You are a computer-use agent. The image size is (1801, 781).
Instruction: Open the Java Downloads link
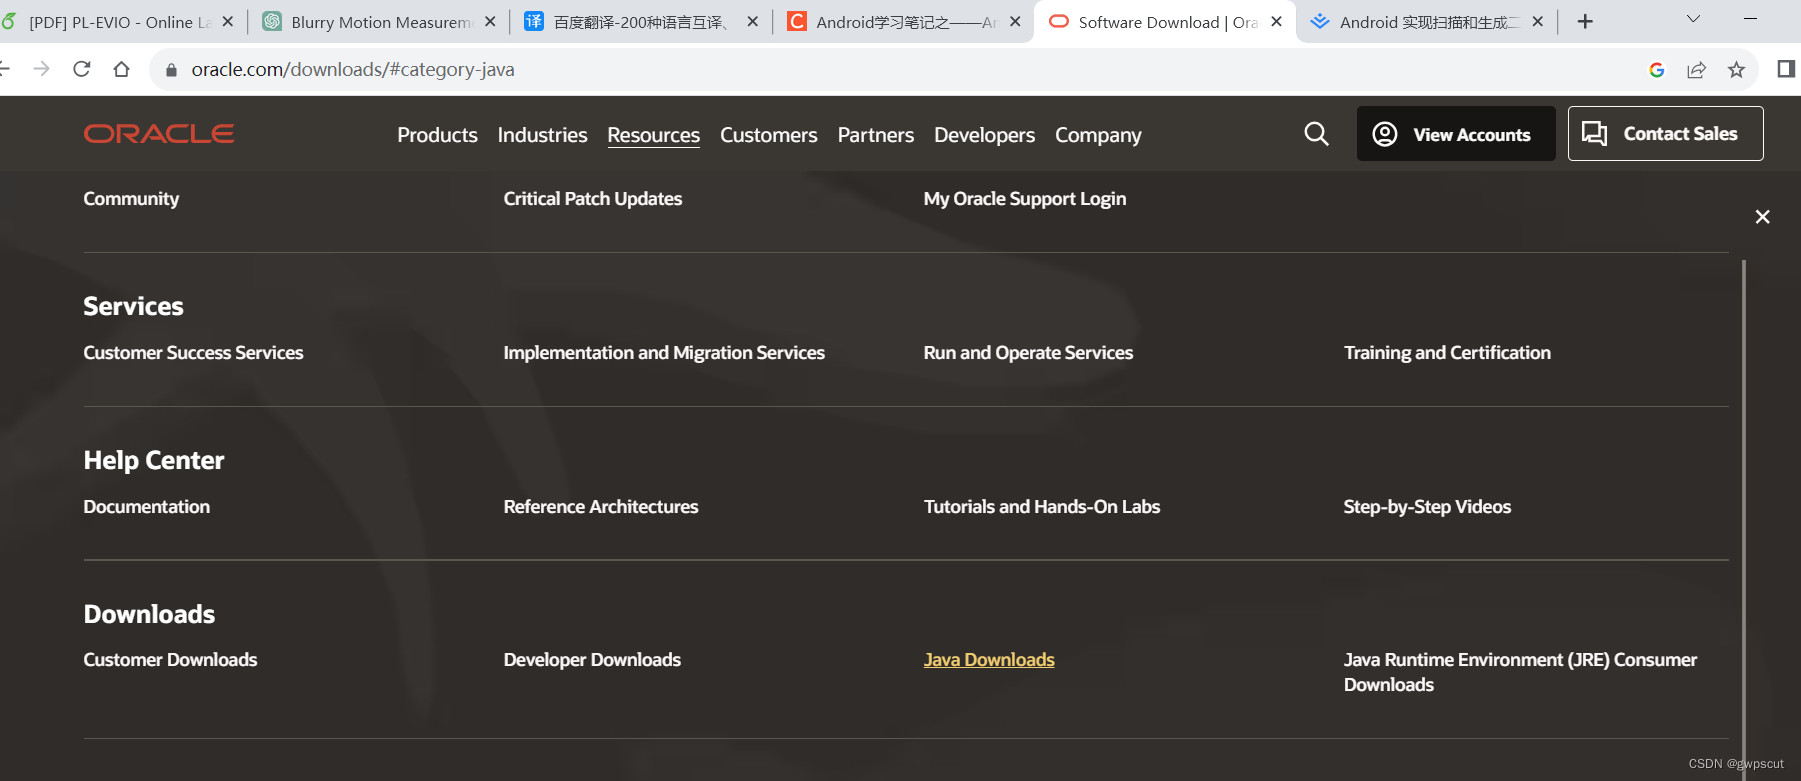[x=989, y=660]
